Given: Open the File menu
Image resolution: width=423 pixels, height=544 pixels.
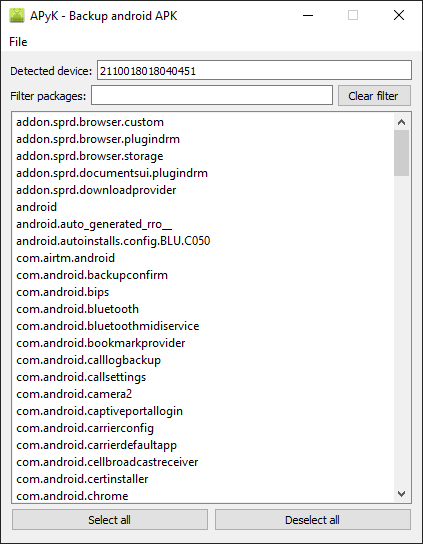Looking at the screenshot, I should (18, 42).
